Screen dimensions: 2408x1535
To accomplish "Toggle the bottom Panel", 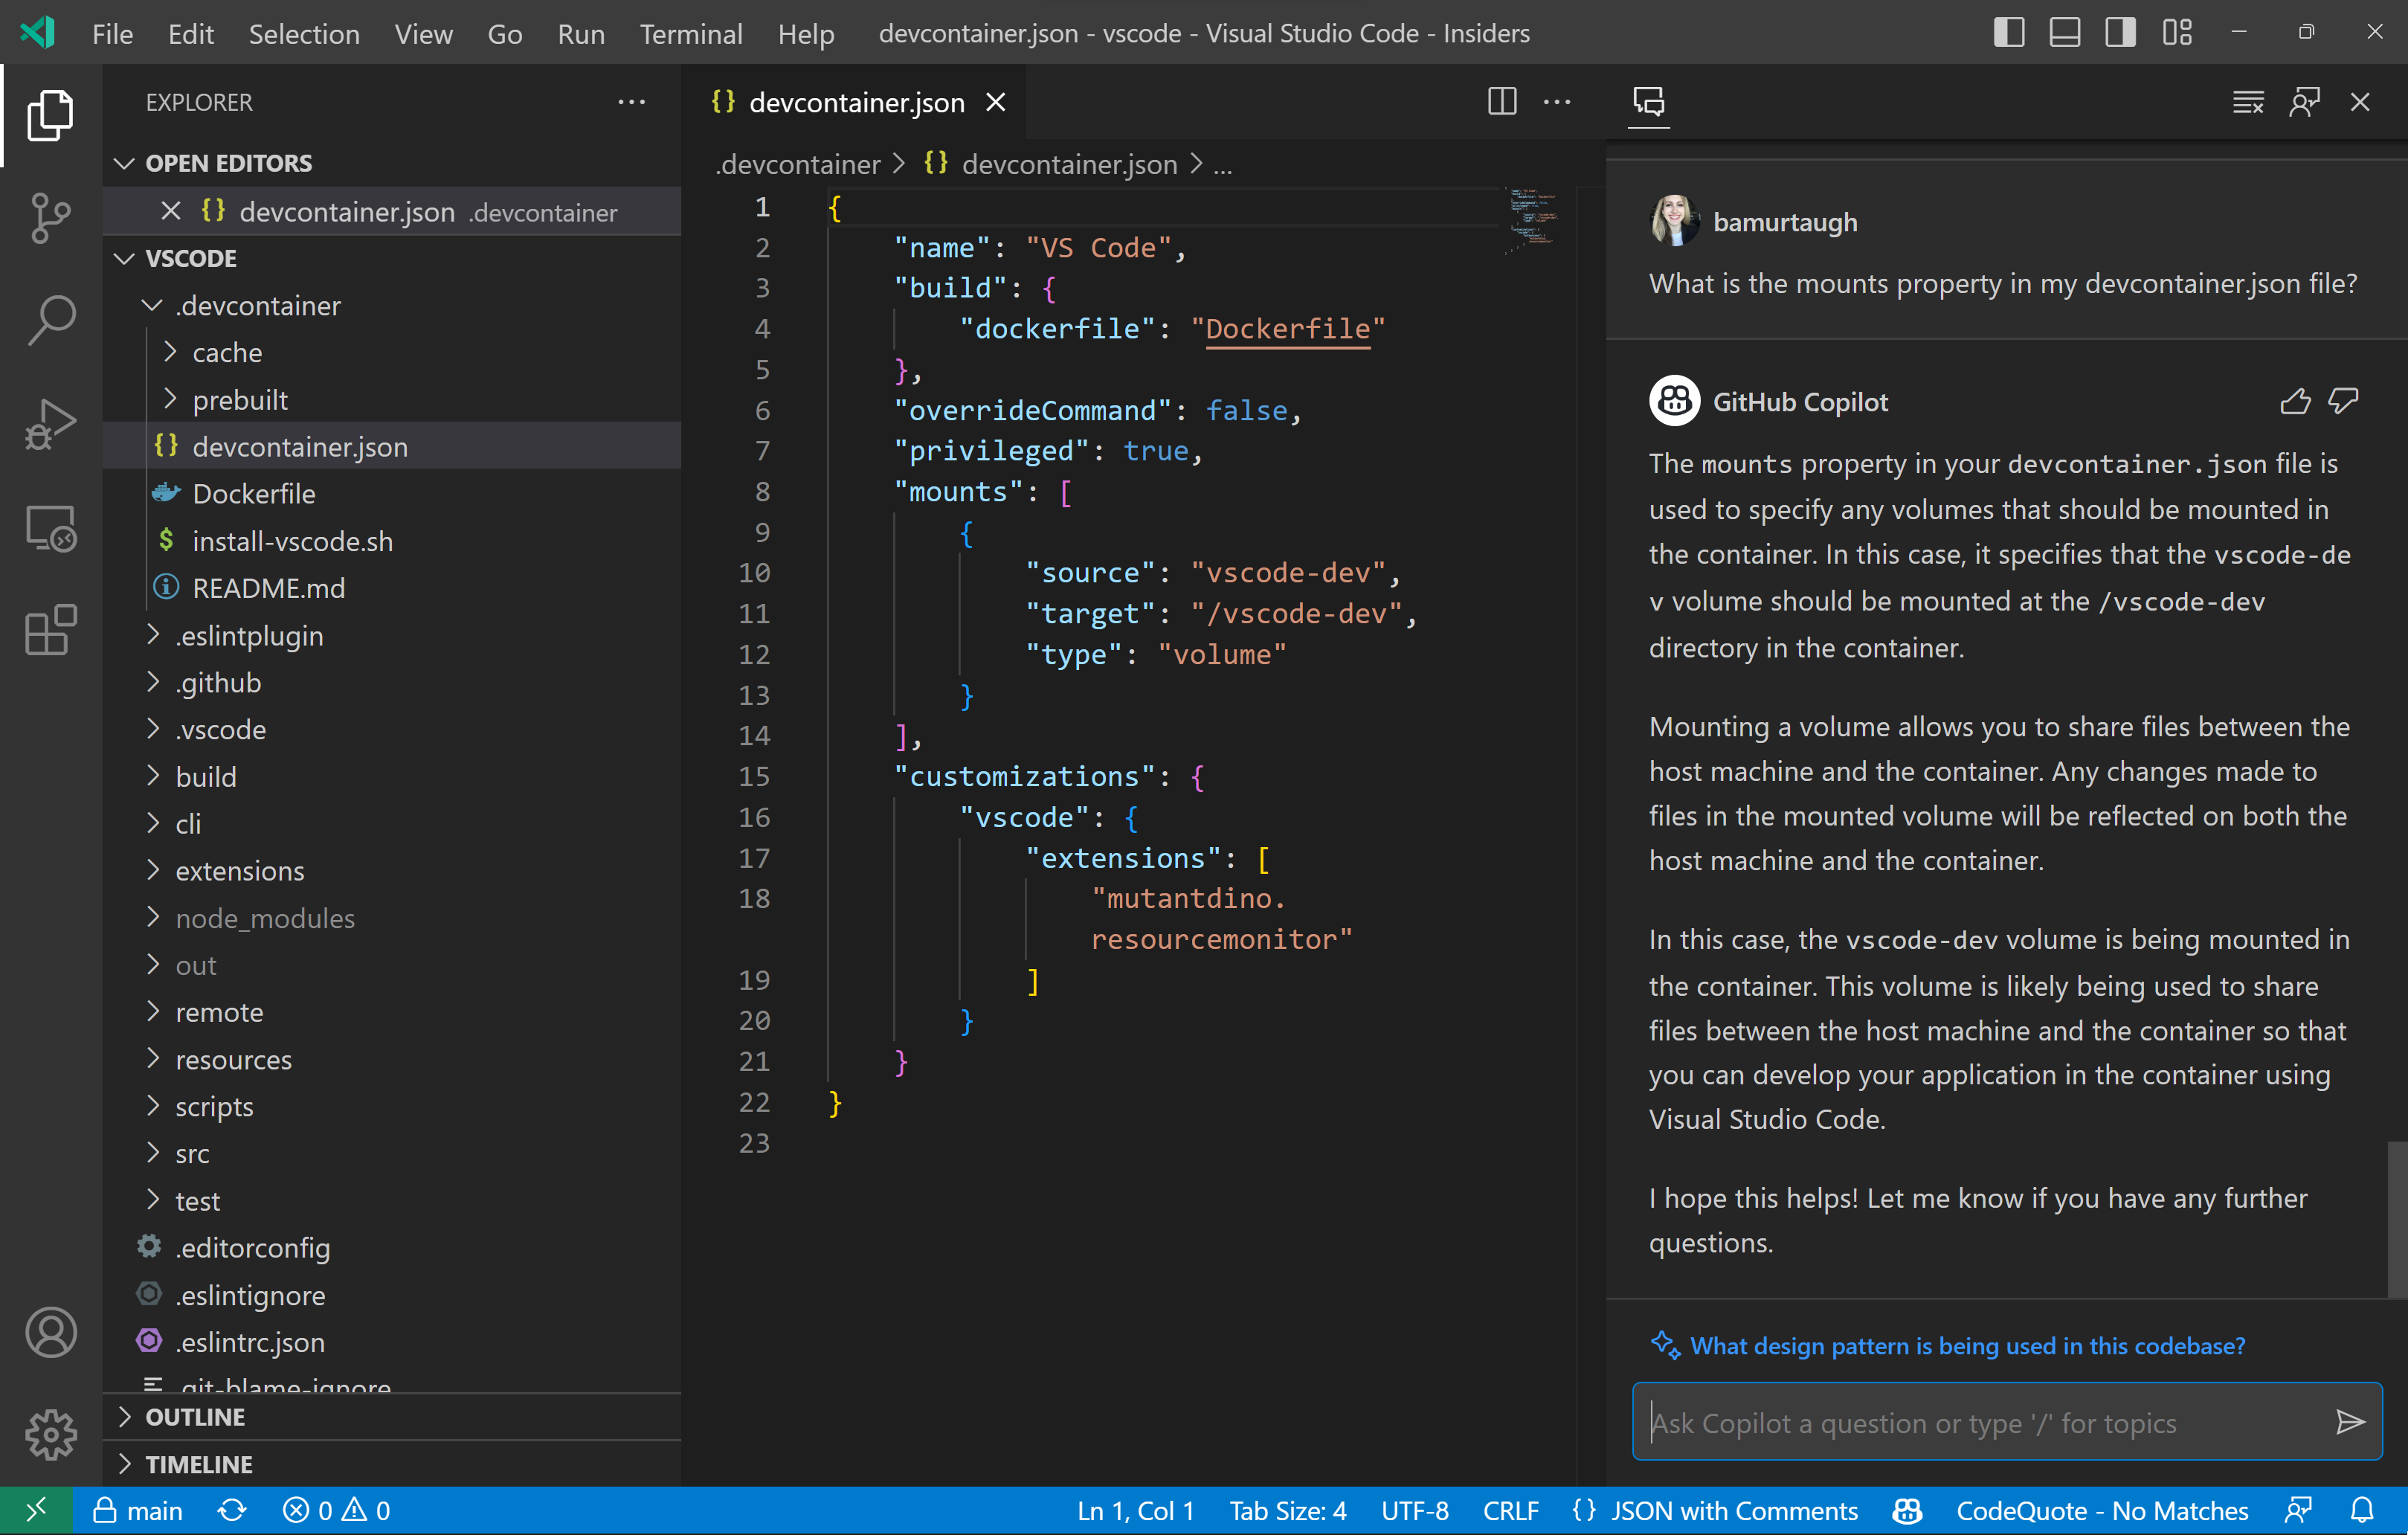I will coord(2064,31).
